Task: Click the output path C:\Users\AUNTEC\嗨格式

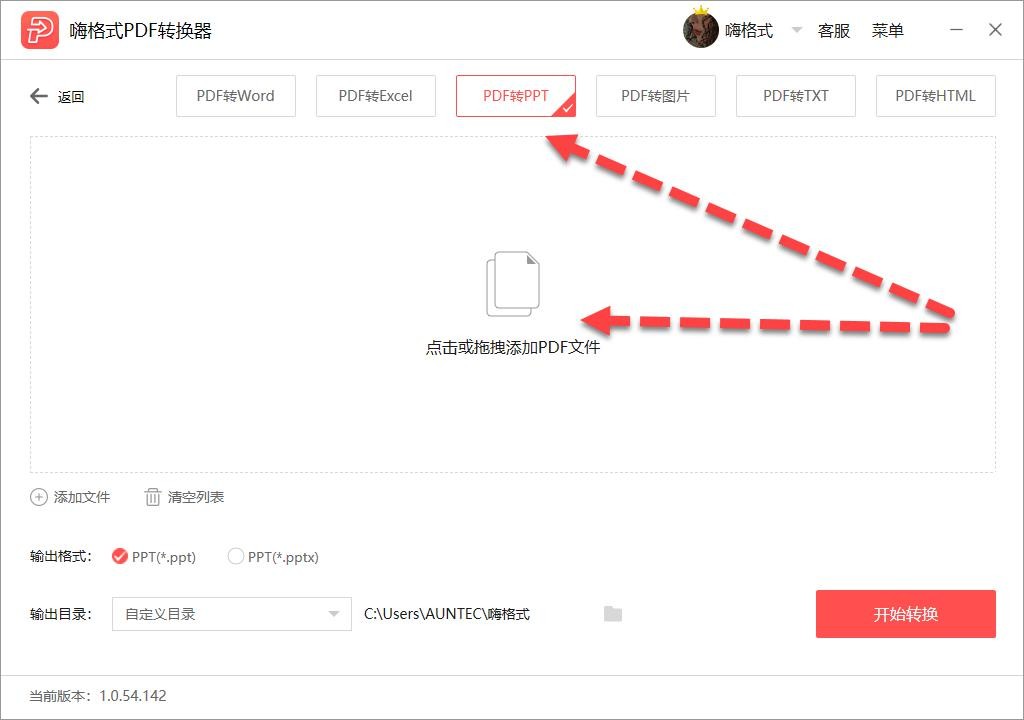Action: pos(447,614)
